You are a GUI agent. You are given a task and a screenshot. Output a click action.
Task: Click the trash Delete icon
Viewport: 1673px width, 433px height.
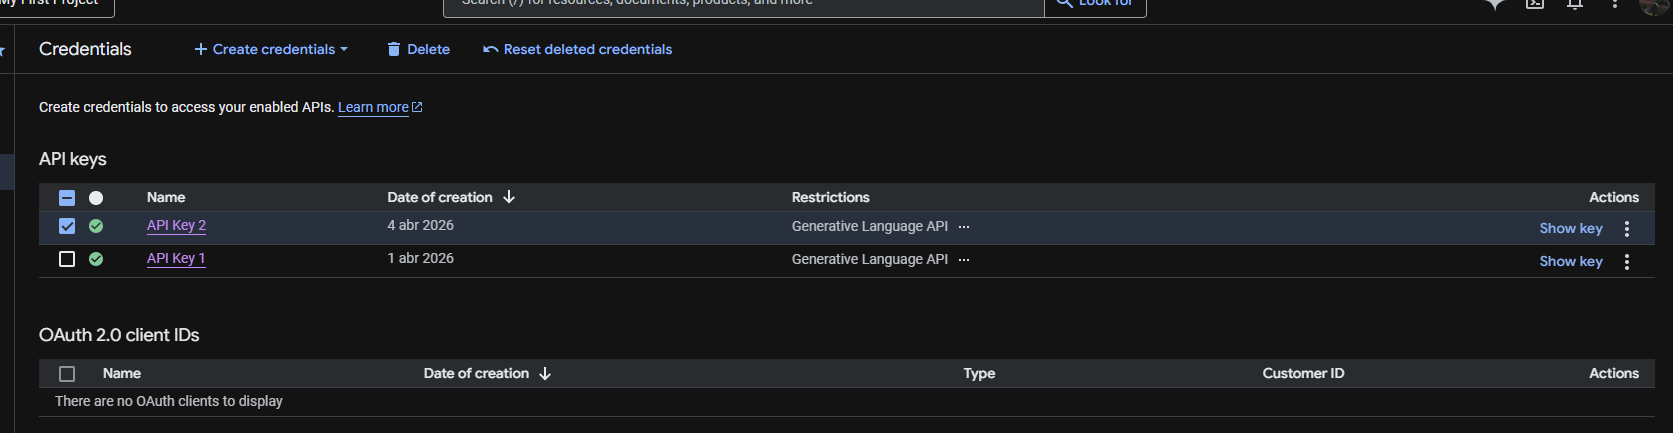pyautogui.click(x=394, y=49)
